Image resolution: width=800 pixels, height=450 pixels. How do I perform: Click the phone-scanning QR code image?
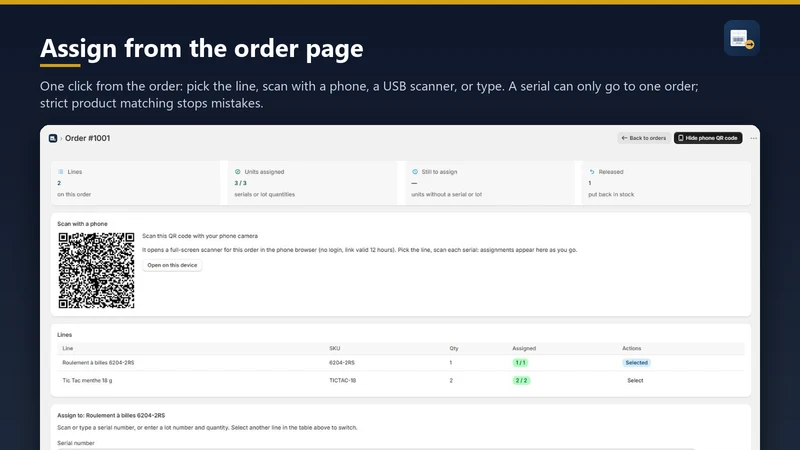pyautogui.click(x=96, y=270)
